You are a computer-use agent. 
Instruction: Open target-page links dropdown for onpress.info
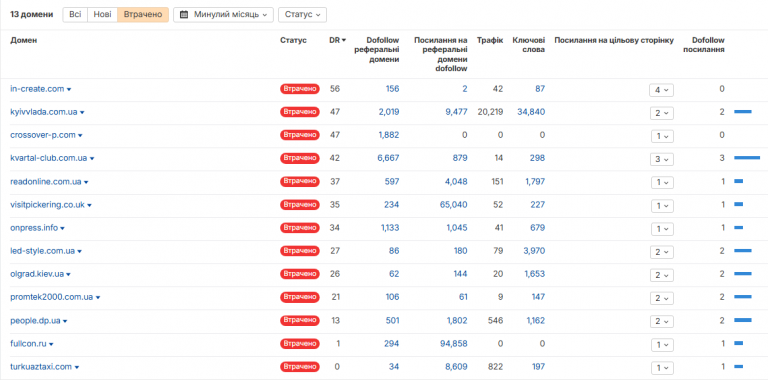click(662, 229)
